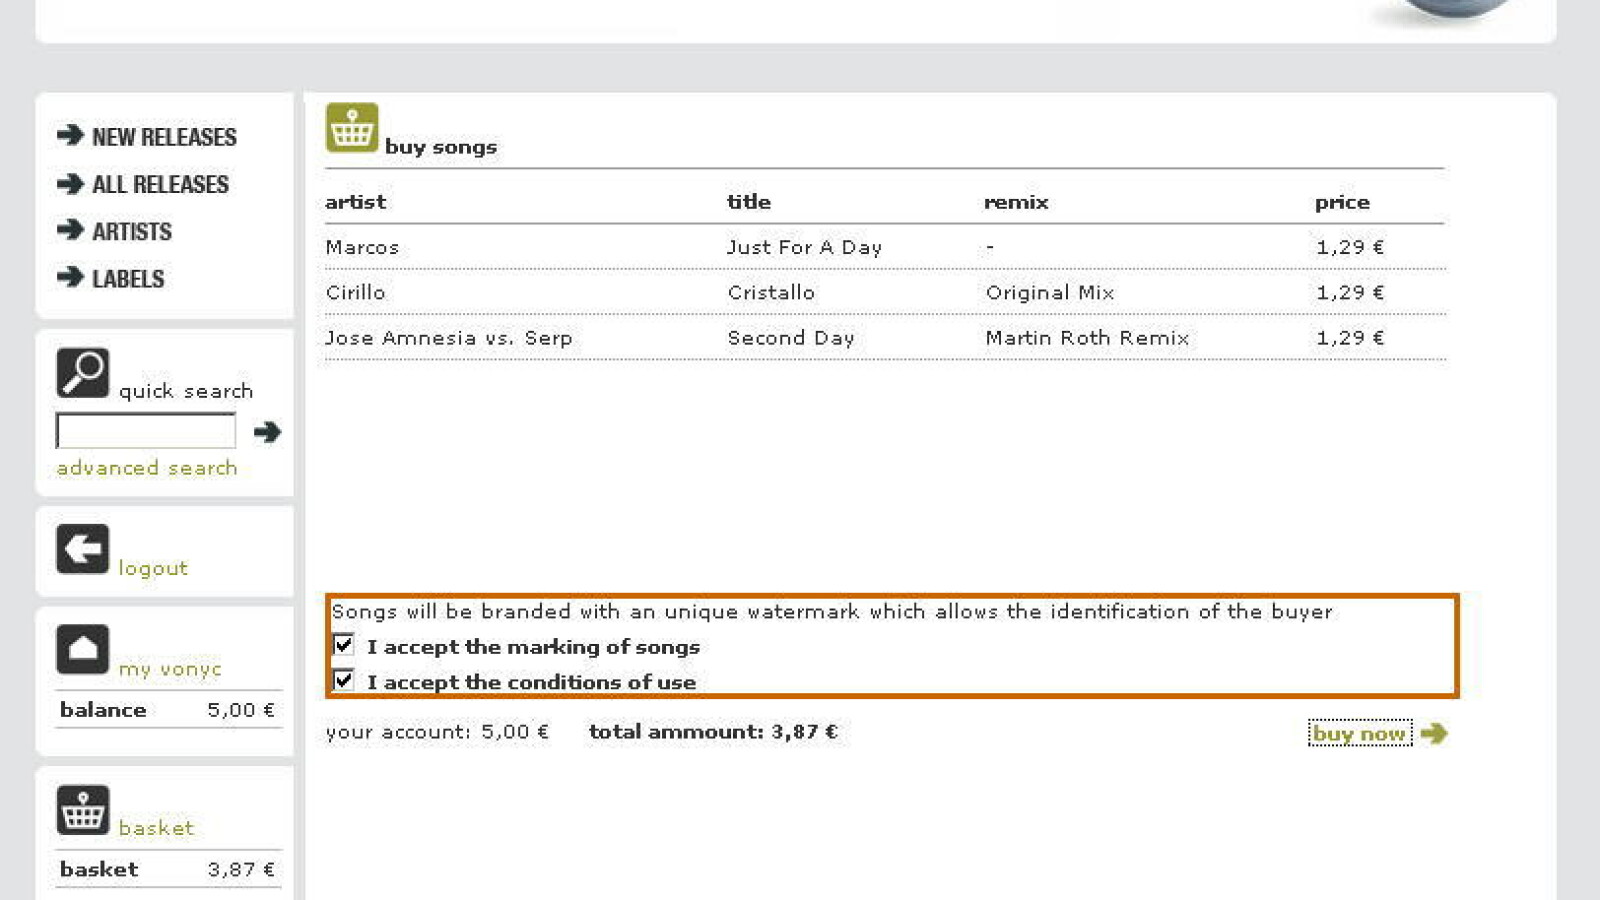Image resolution: width=1600 pixels, height=900 pixels.
Task: Open the New Releases menu item
Action: (x=164, y=137)
